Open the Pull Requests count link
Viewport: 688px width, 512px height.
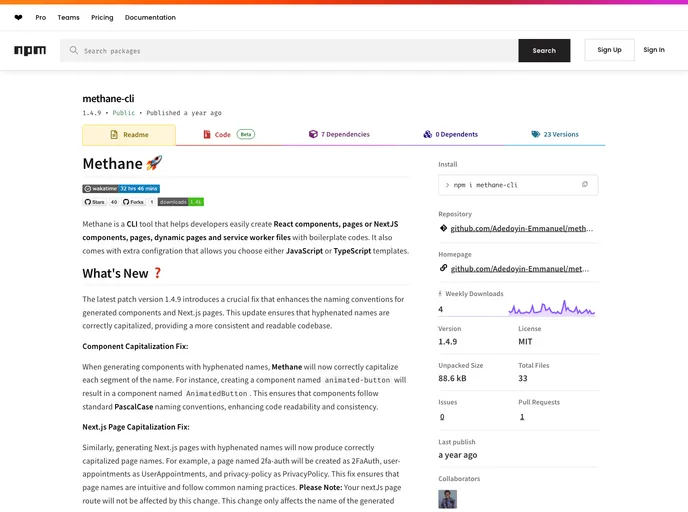point(522,417)
